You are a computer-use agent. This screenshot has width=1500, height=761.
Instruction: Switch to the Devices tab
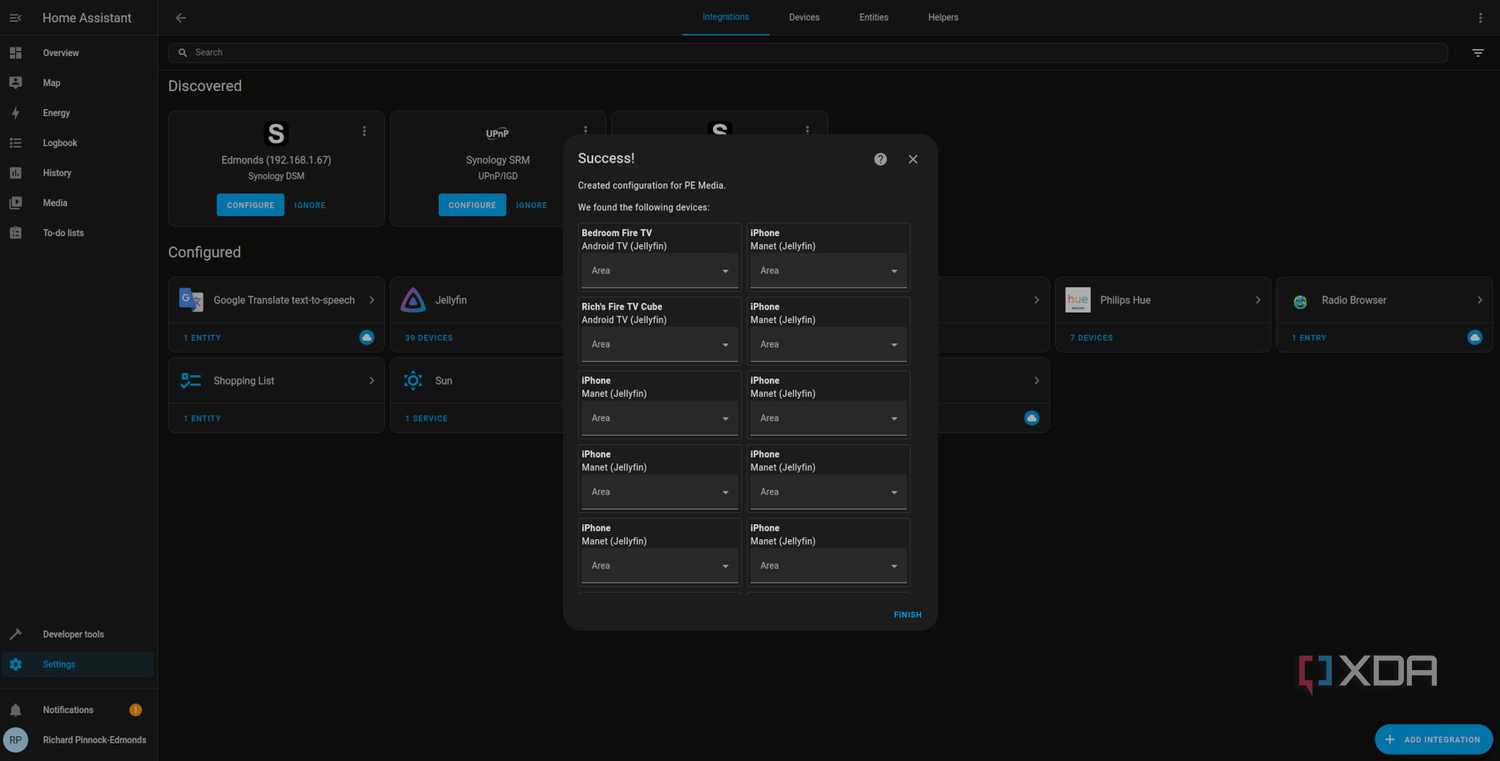[x=804, y=17]
